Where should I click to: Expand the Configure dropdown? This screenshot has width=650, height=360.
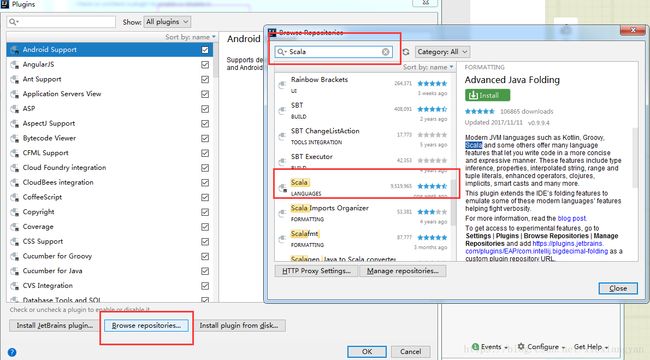[541, 347]
